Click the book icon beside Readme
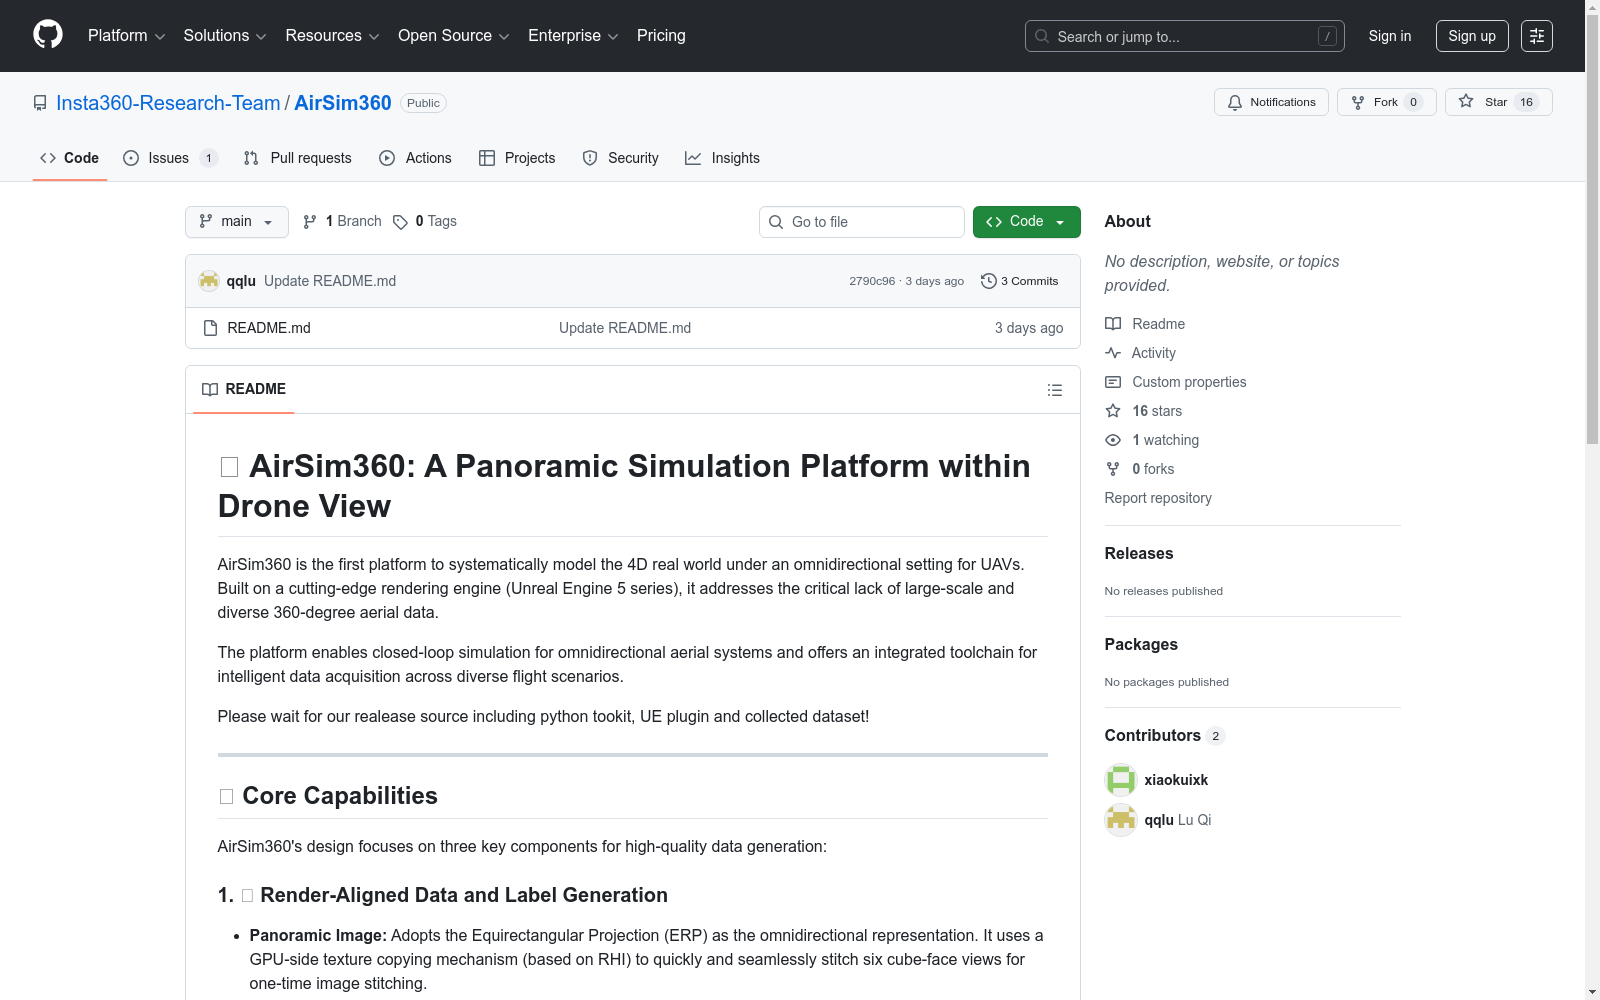1600x1000 pixels. pos(1113,324)
